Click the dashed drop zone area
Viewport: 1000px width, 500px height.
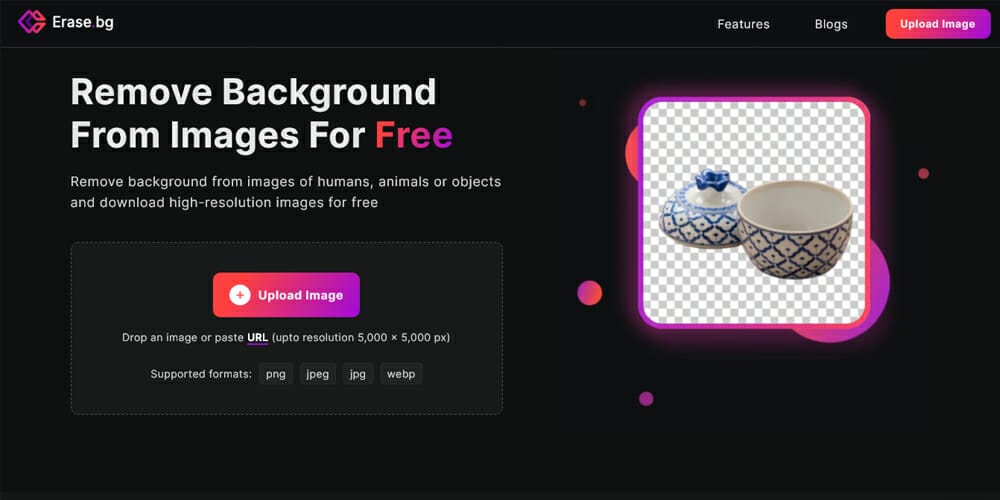(286, 328)
